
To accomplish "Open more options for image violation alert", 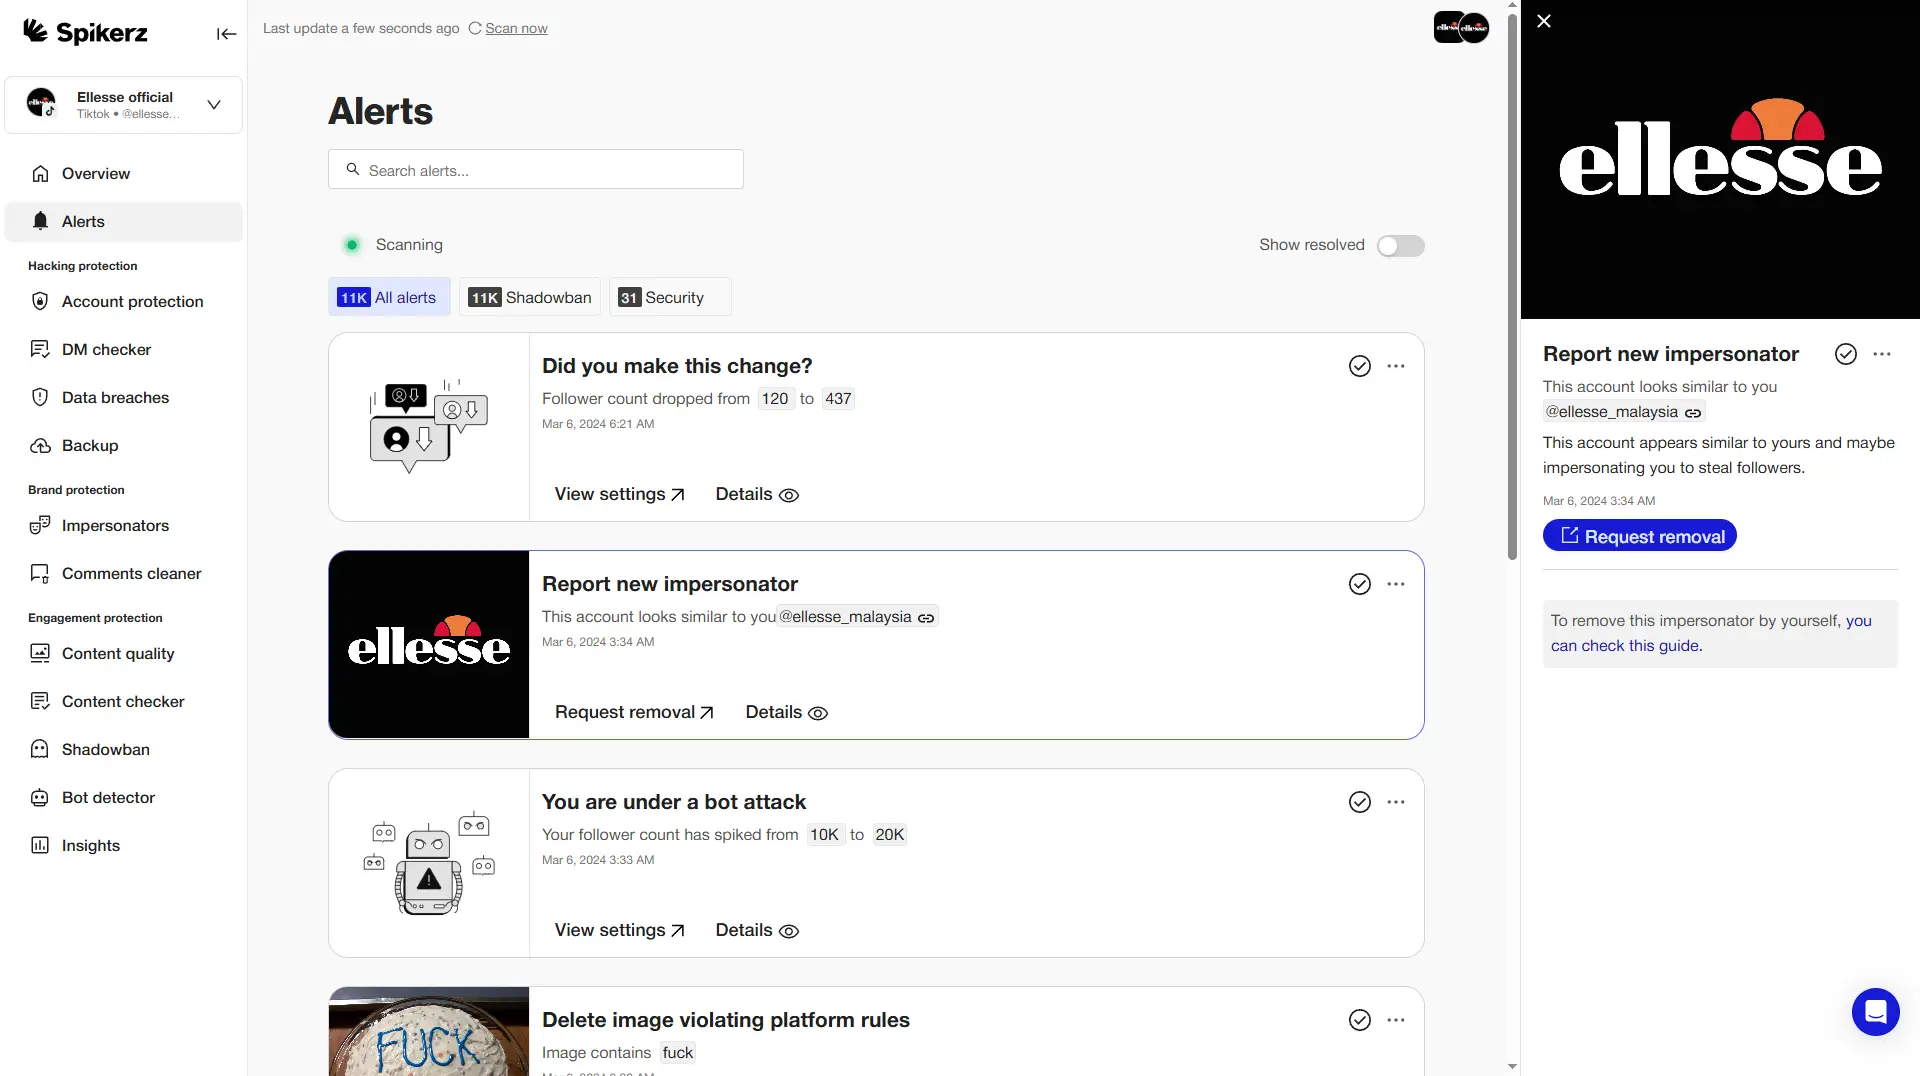I will [1396, 1021].
